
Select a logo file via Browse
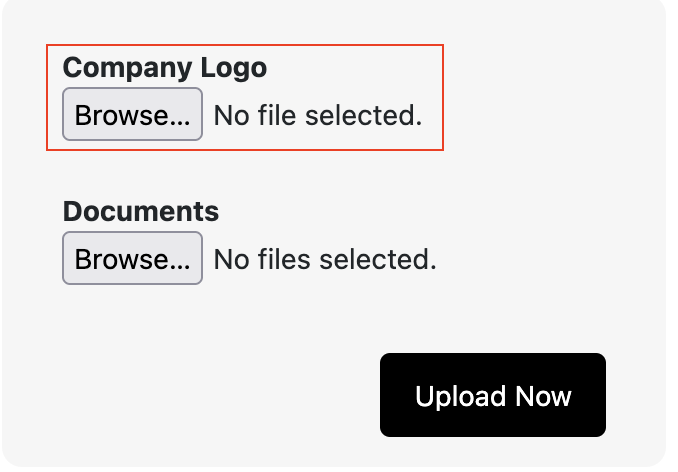click(x=132, y=115)
